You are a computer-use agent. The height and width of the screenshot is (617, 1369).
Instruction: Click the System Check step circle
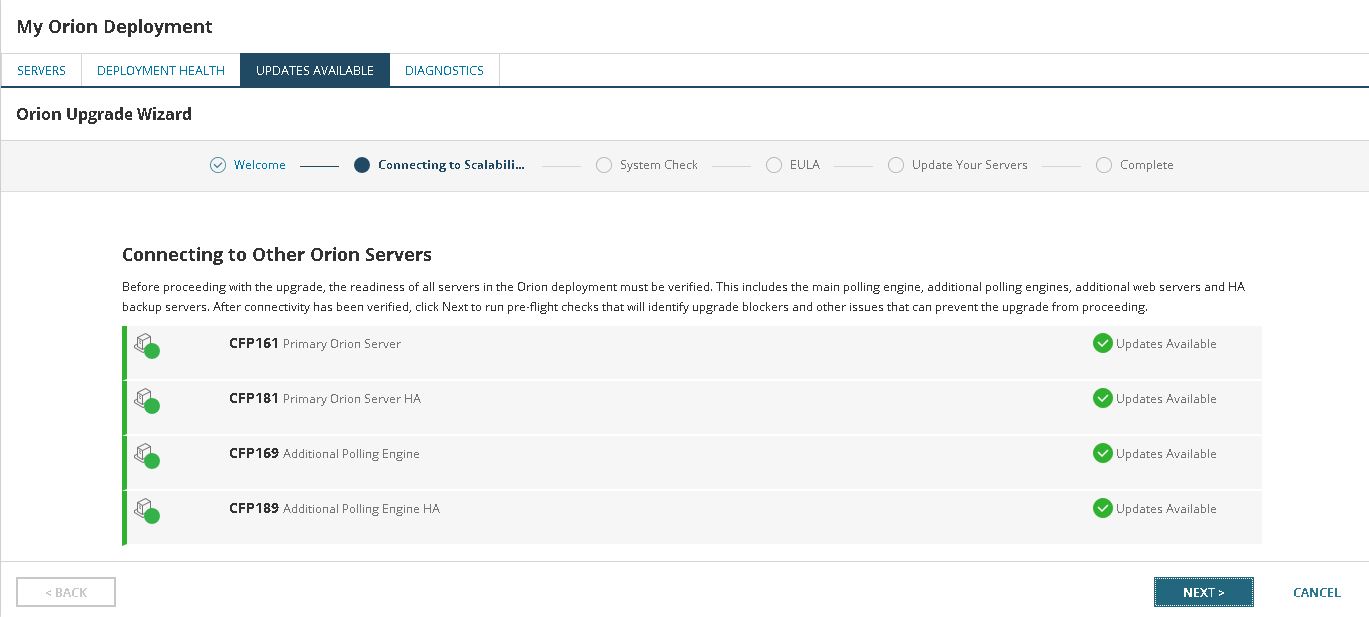(604, 165)
